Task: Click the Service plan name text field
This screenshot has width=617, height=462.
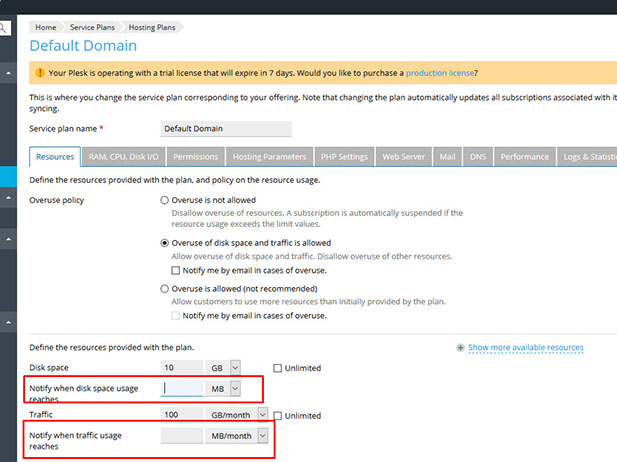Action: [226, 129]
